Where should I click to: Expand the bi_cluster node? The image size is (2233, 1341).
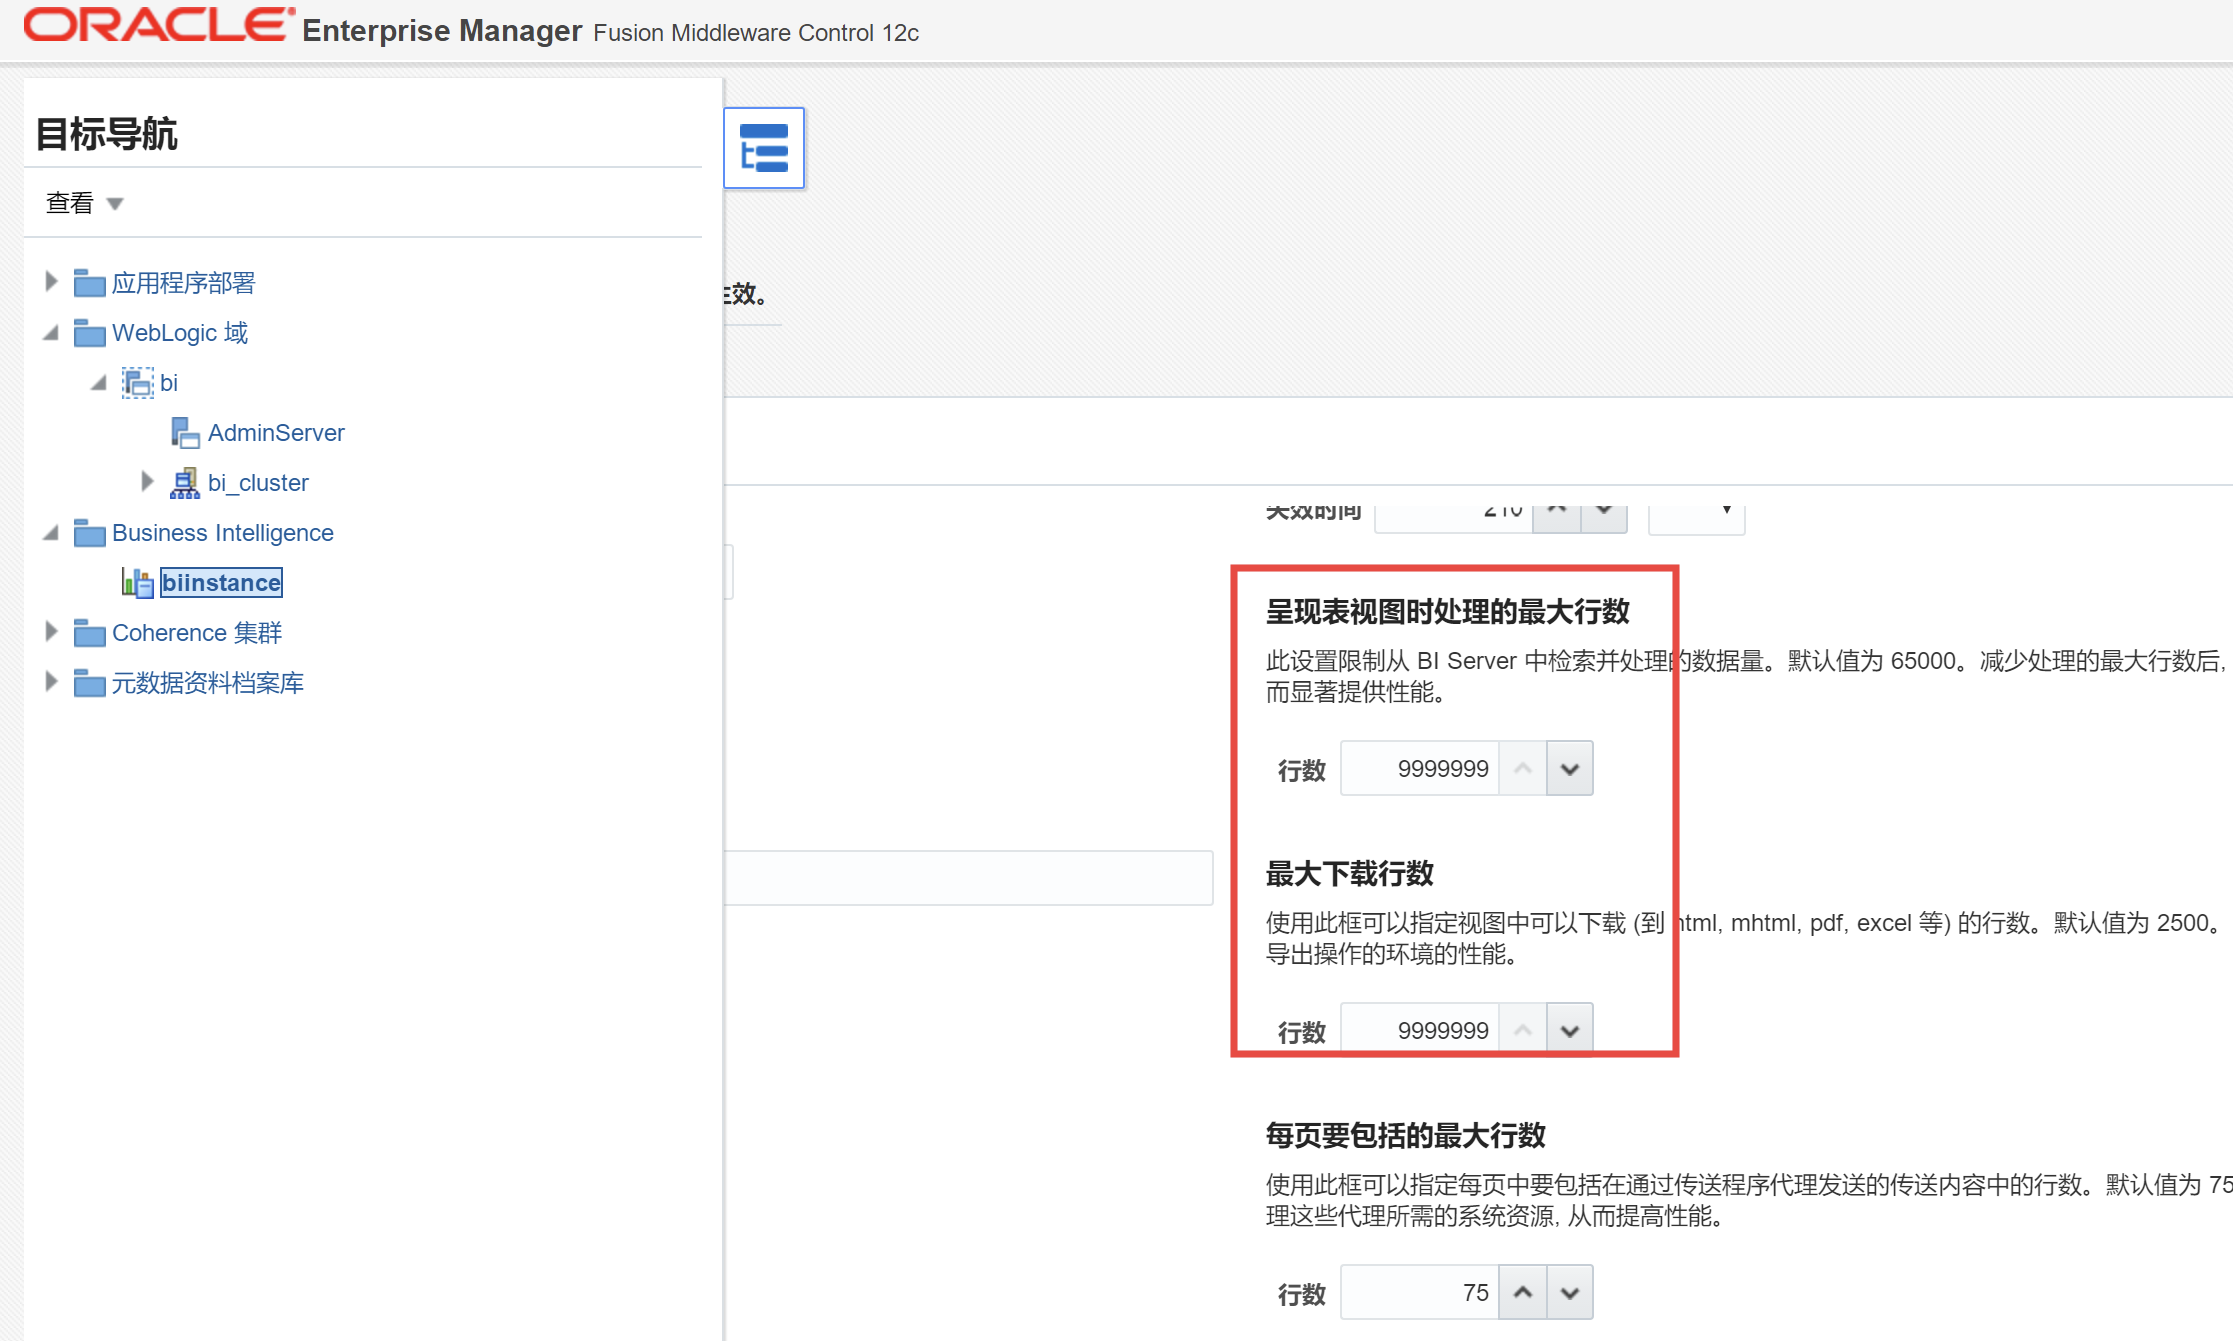click(147, 482)
